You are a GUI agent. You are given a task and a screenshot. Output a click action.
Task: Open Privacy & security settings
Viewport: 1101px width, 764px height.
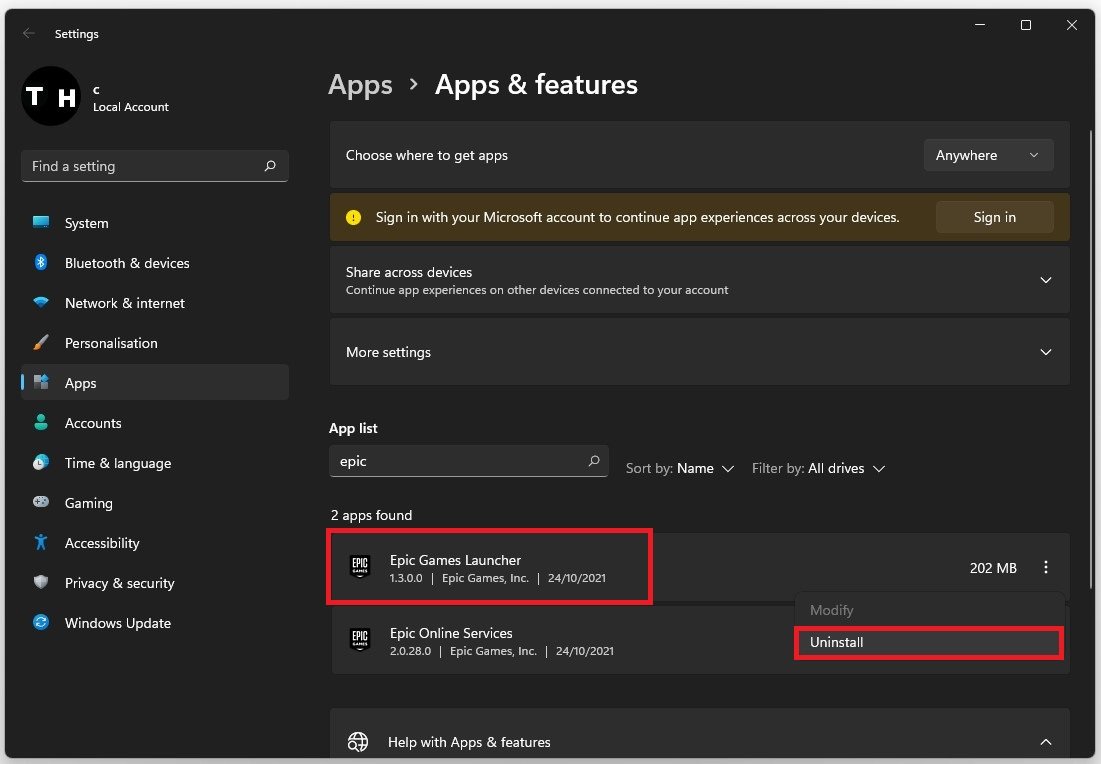click(119, 583)
